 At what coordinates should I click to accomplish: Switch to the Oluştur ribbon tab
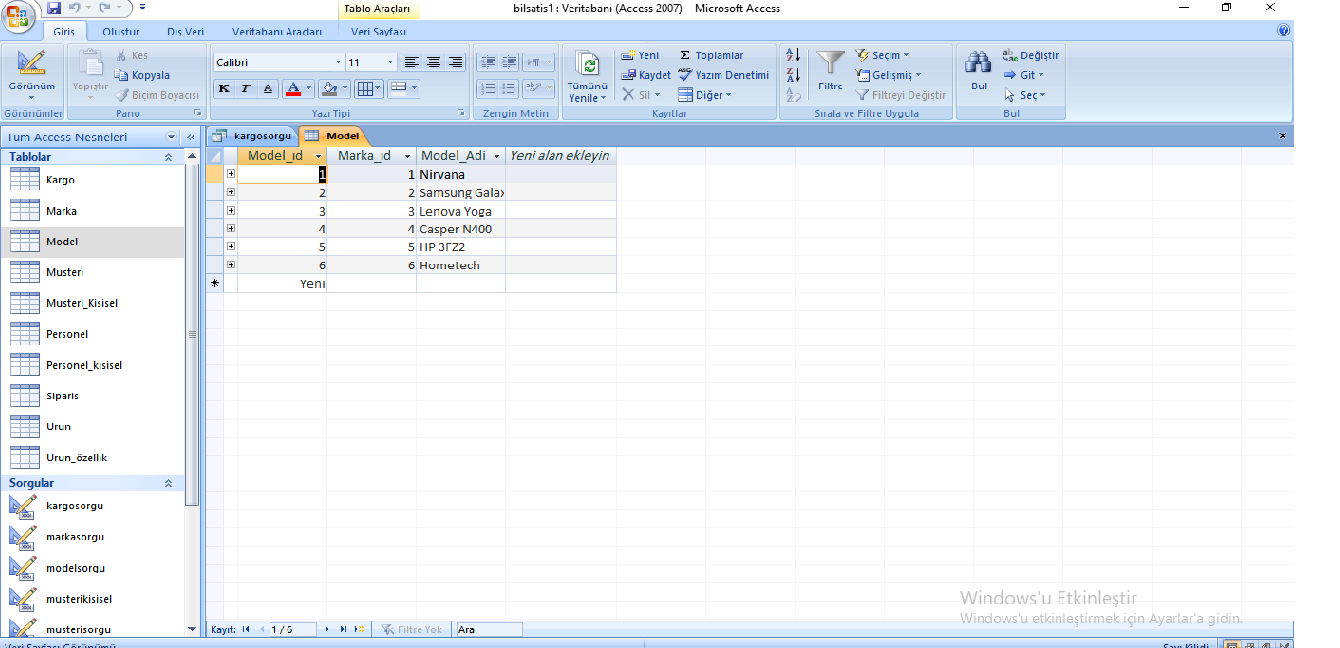[x=121, y=32]
